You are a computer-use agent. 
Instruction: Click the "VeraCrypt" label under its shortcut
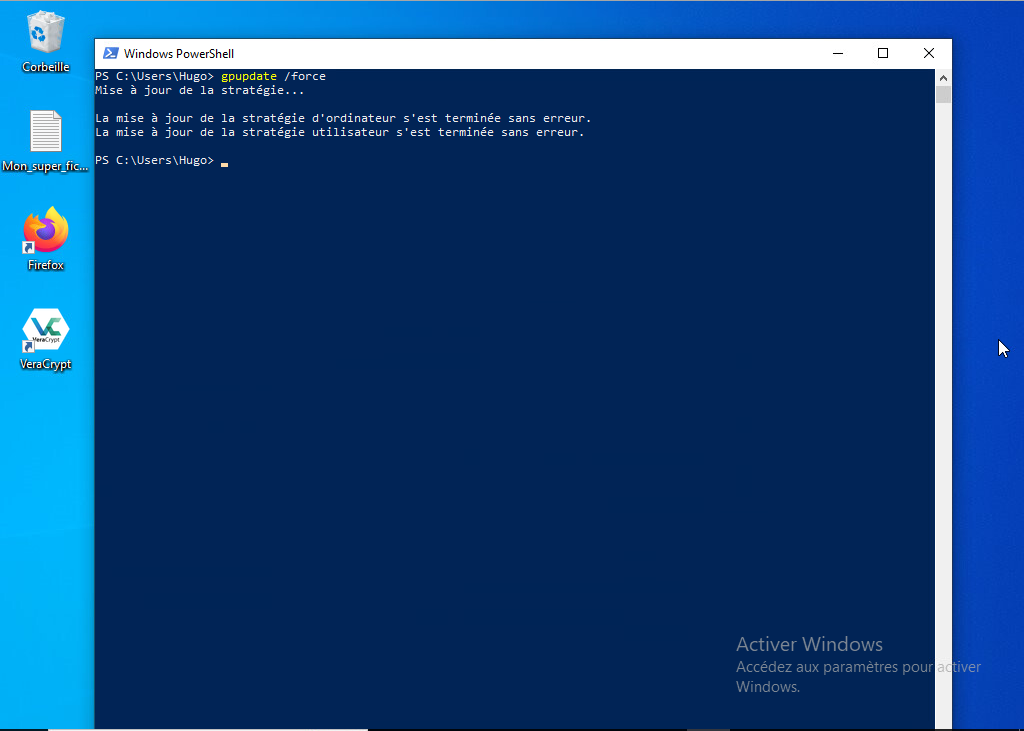(x=45, y=365)
